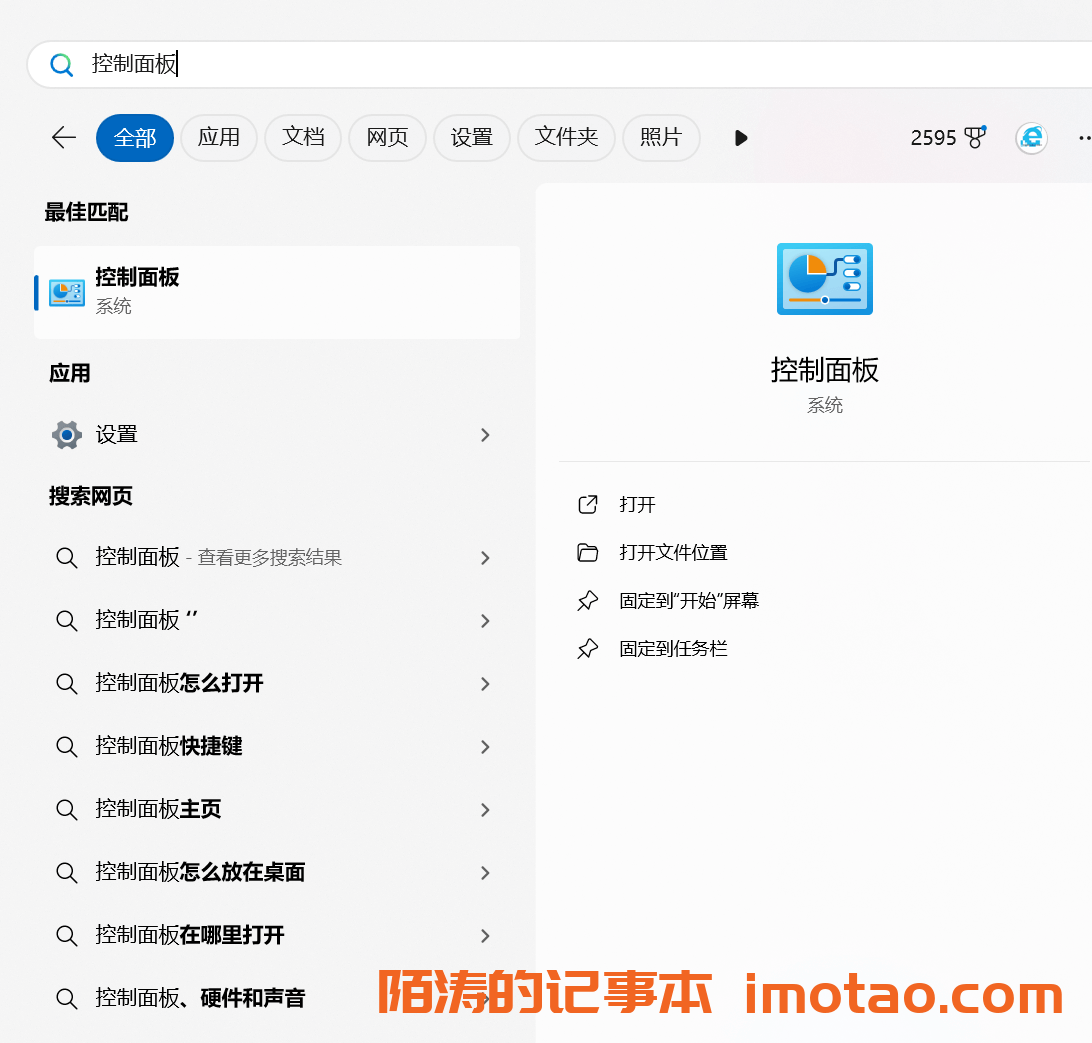Screen dimensions: 1092x1043
Task: Click the folder icon for open file location
Action: (588, 553)
